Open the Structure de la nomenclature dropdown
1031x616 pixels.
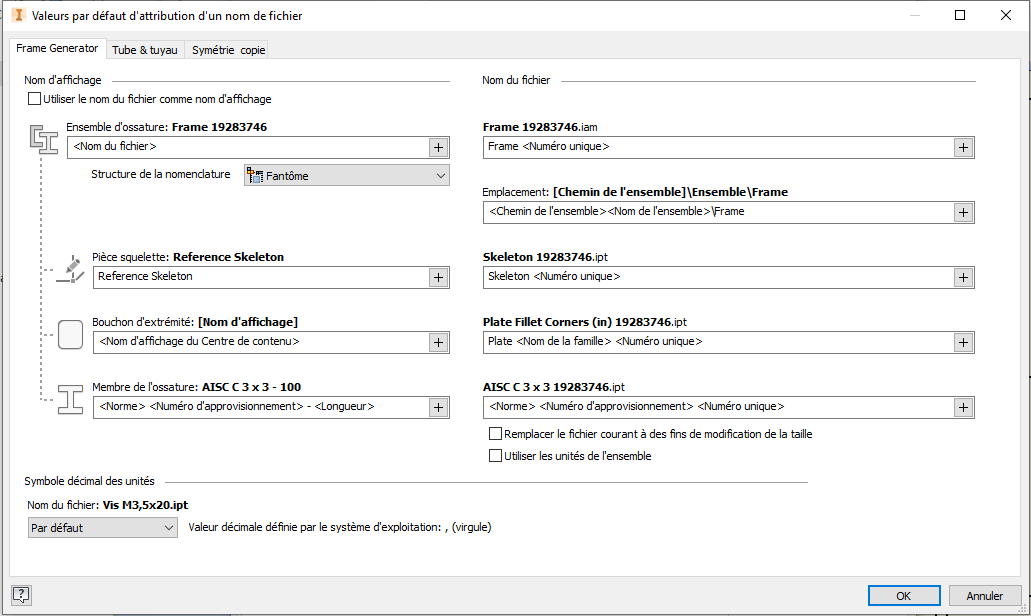[346, 176]
